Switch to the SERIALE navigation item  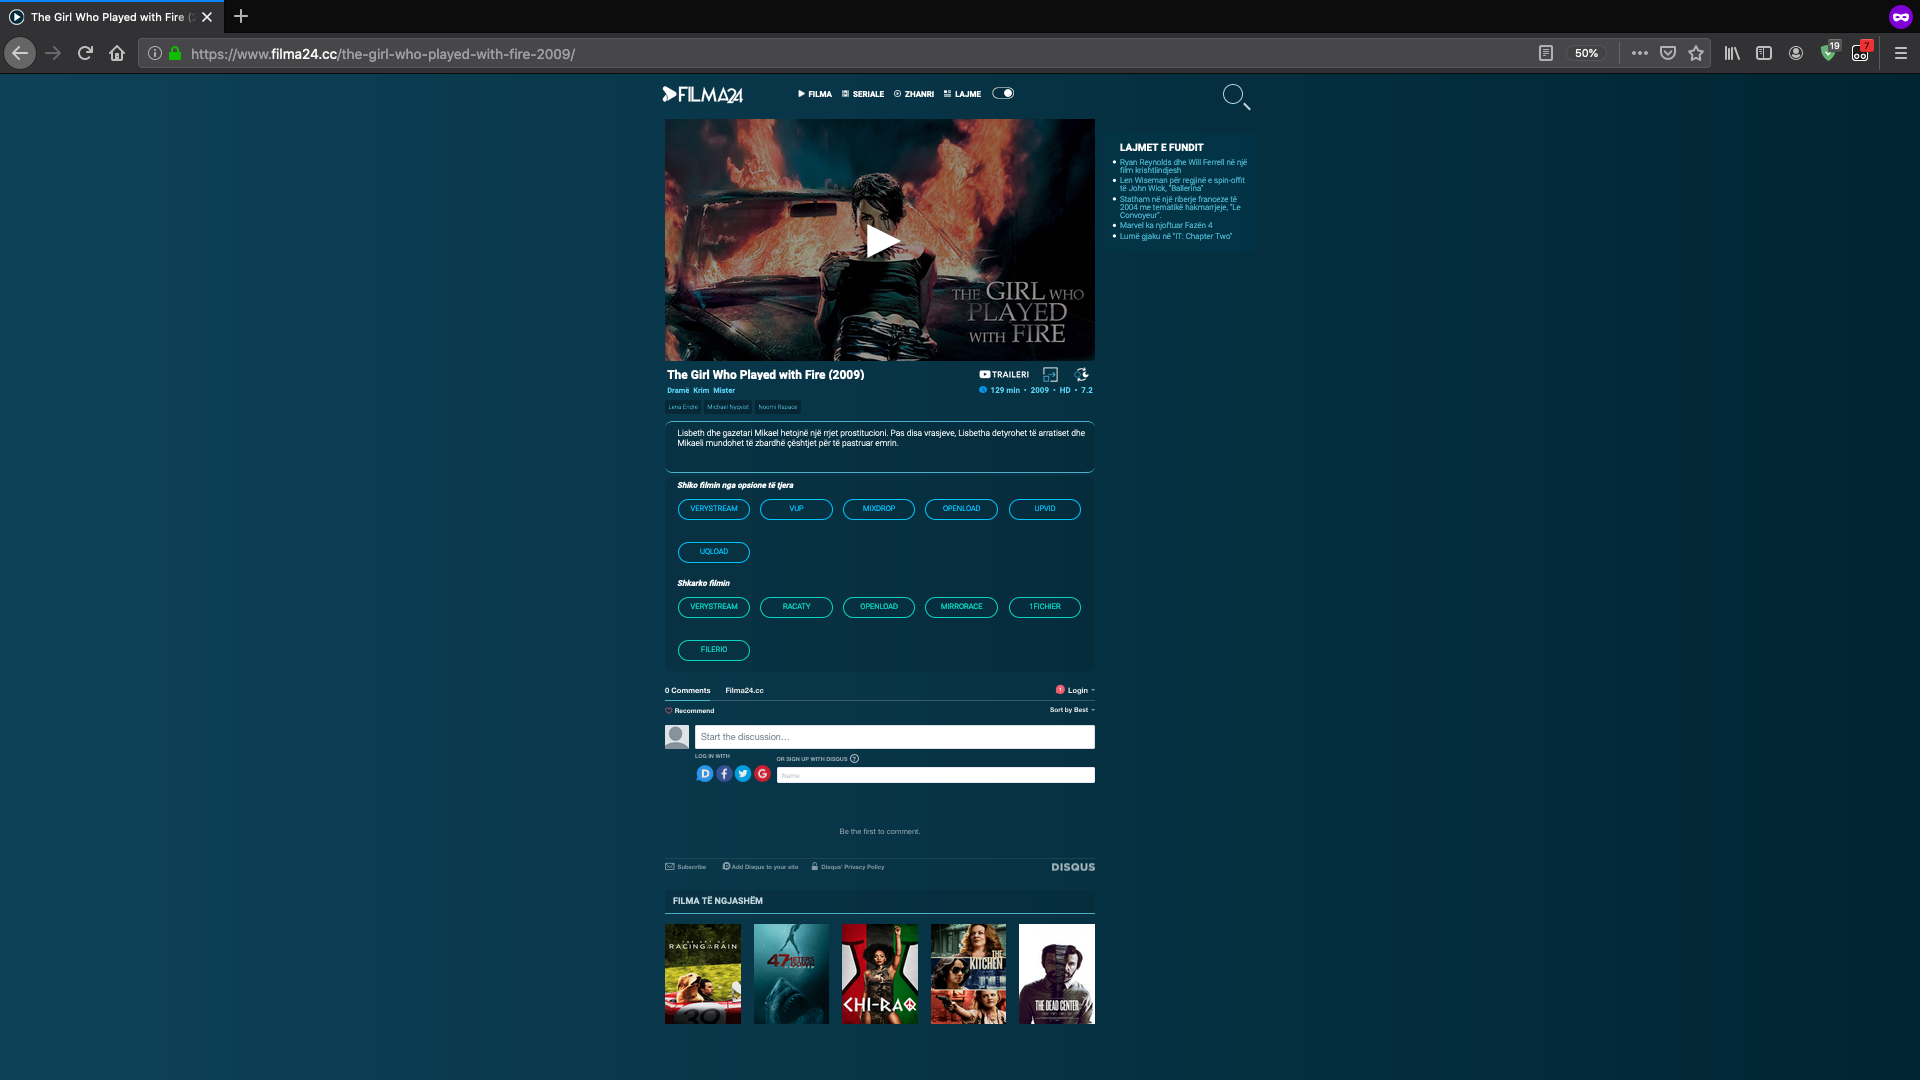[863, 93]
